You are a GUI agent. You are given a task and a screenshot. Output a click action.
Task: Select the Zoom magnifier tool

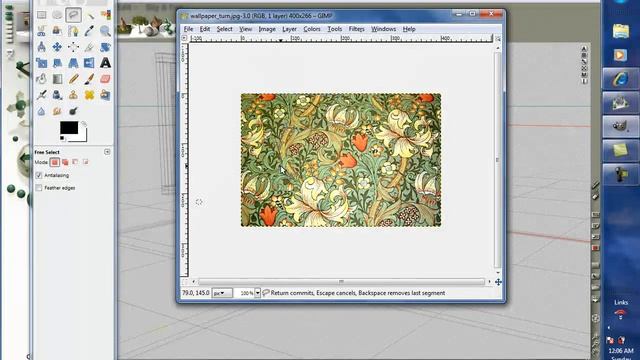coord(105,31)
